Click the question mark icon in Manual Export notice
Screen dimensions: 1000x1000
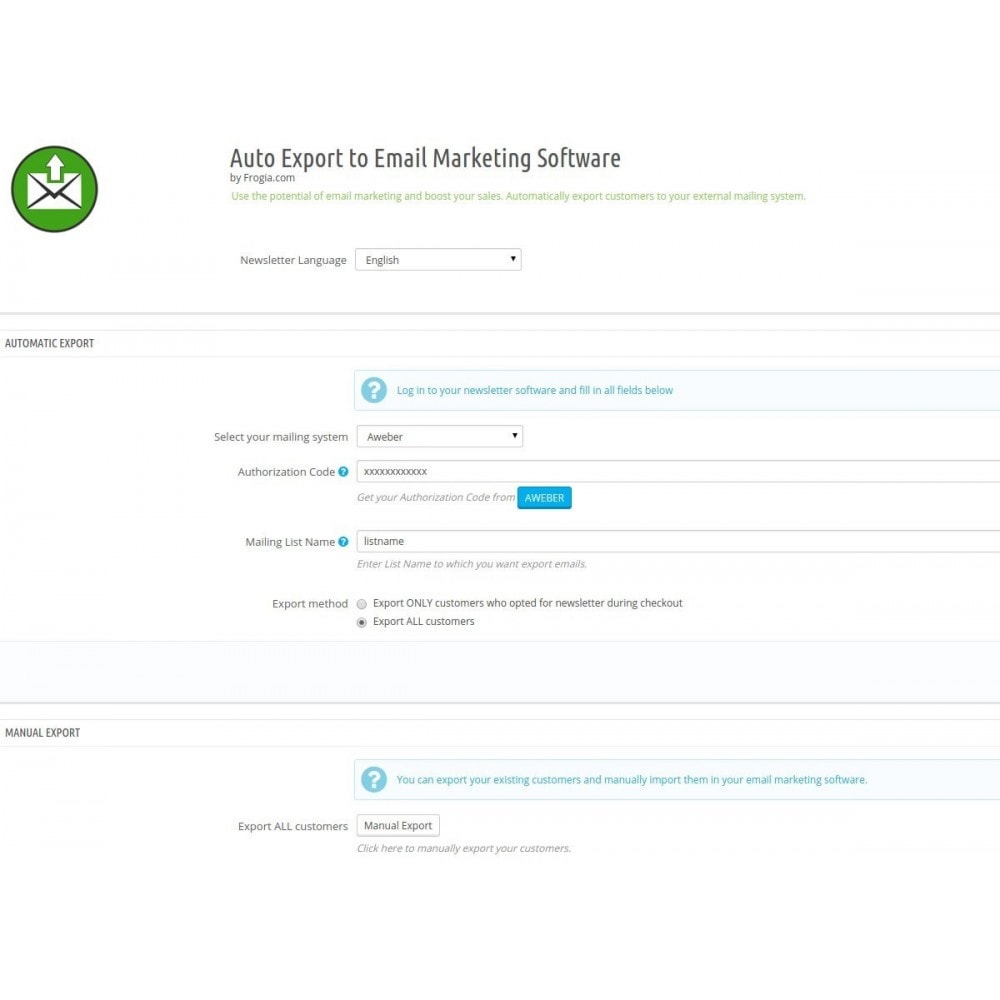coord(374,779)
